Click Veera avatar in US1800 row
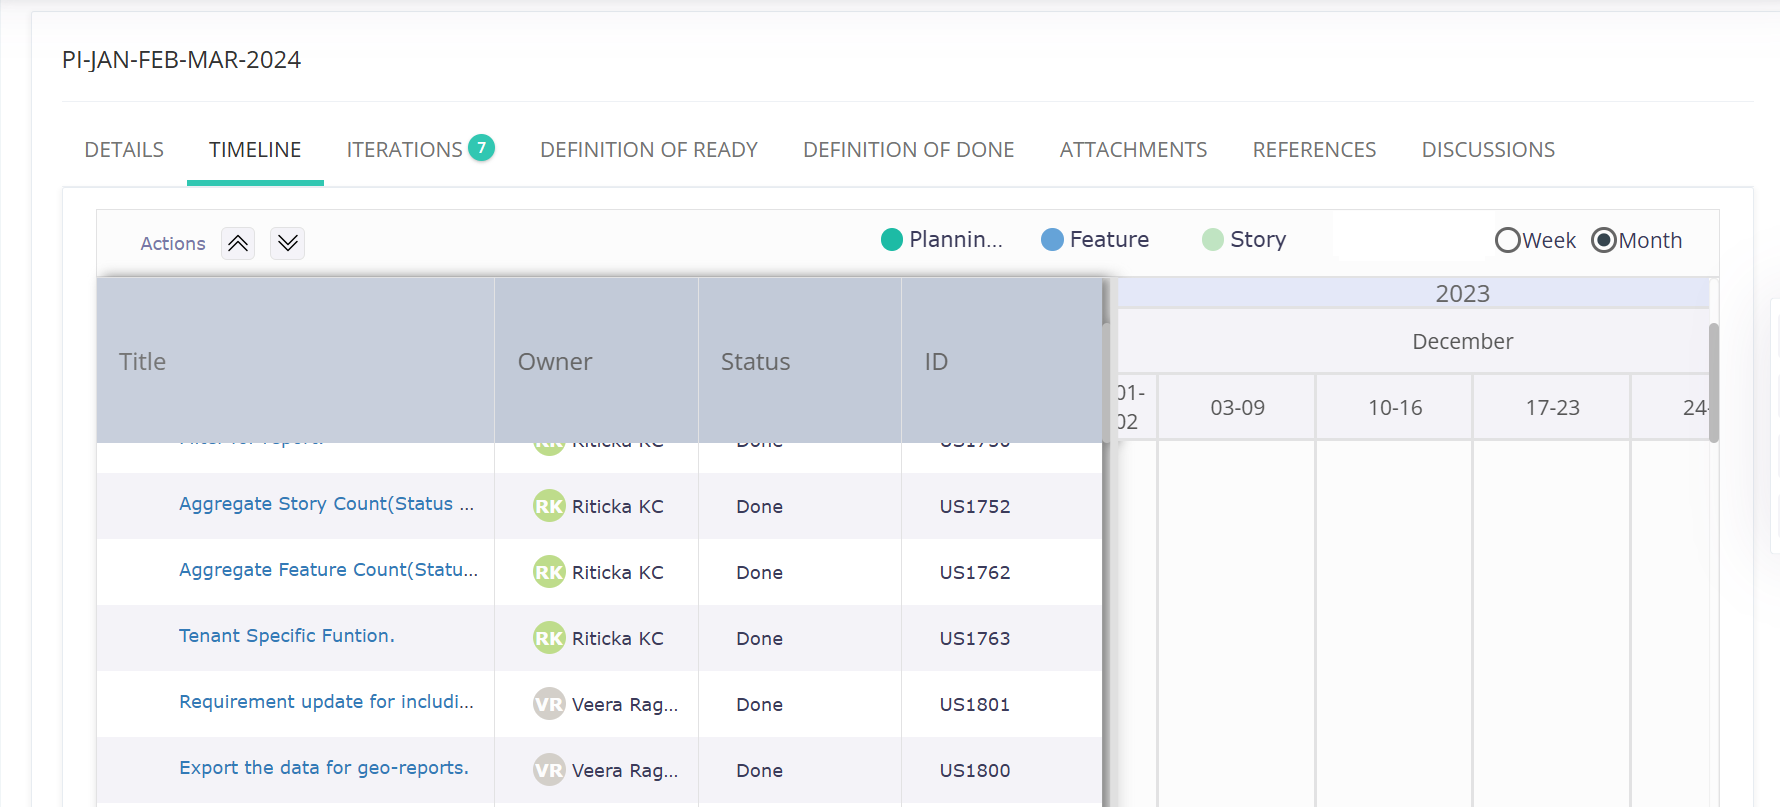The height and width of the screenshot is (807, 1780). pos(549,770)
